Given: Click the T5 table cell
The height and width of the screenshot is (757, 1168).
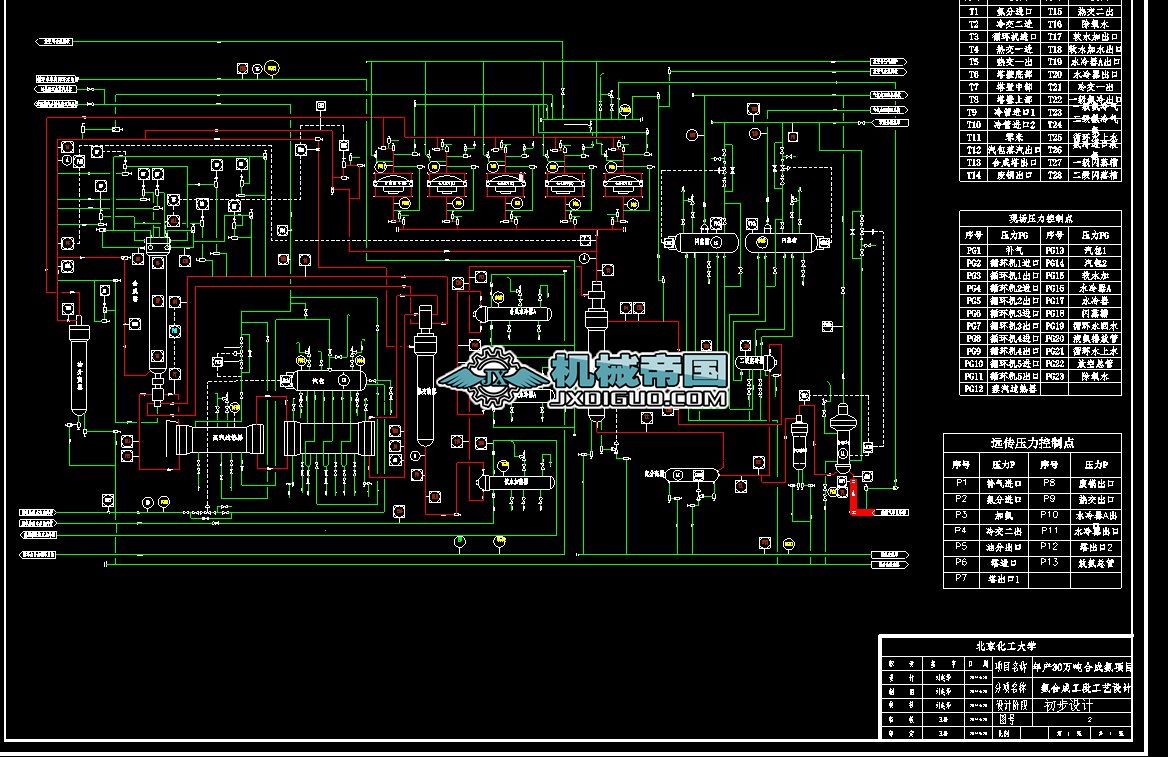Looking at the screenshot, I should [x=974, y=62].
